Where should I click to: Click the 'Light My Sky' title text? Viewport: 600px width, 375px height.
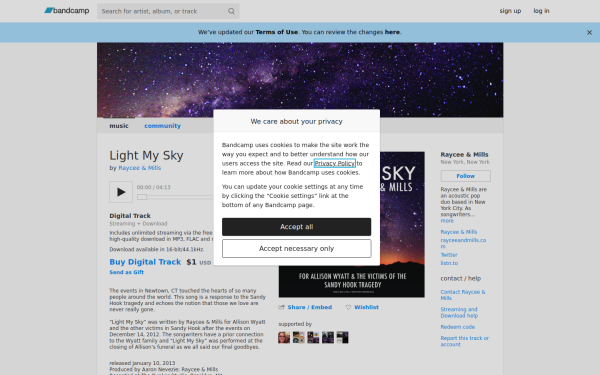coord(147,155)
